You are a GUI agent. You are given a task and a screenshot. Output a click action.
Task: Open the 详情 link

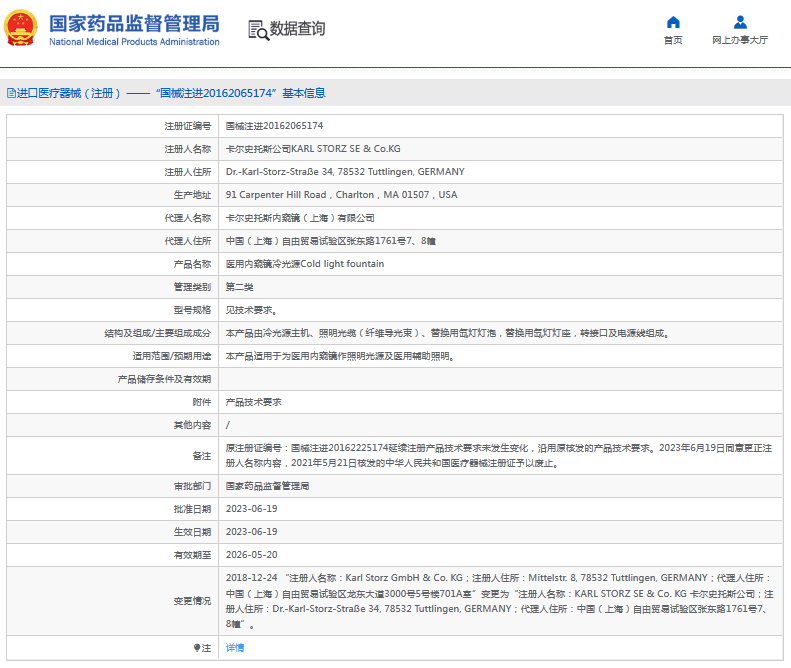(234, 648)
